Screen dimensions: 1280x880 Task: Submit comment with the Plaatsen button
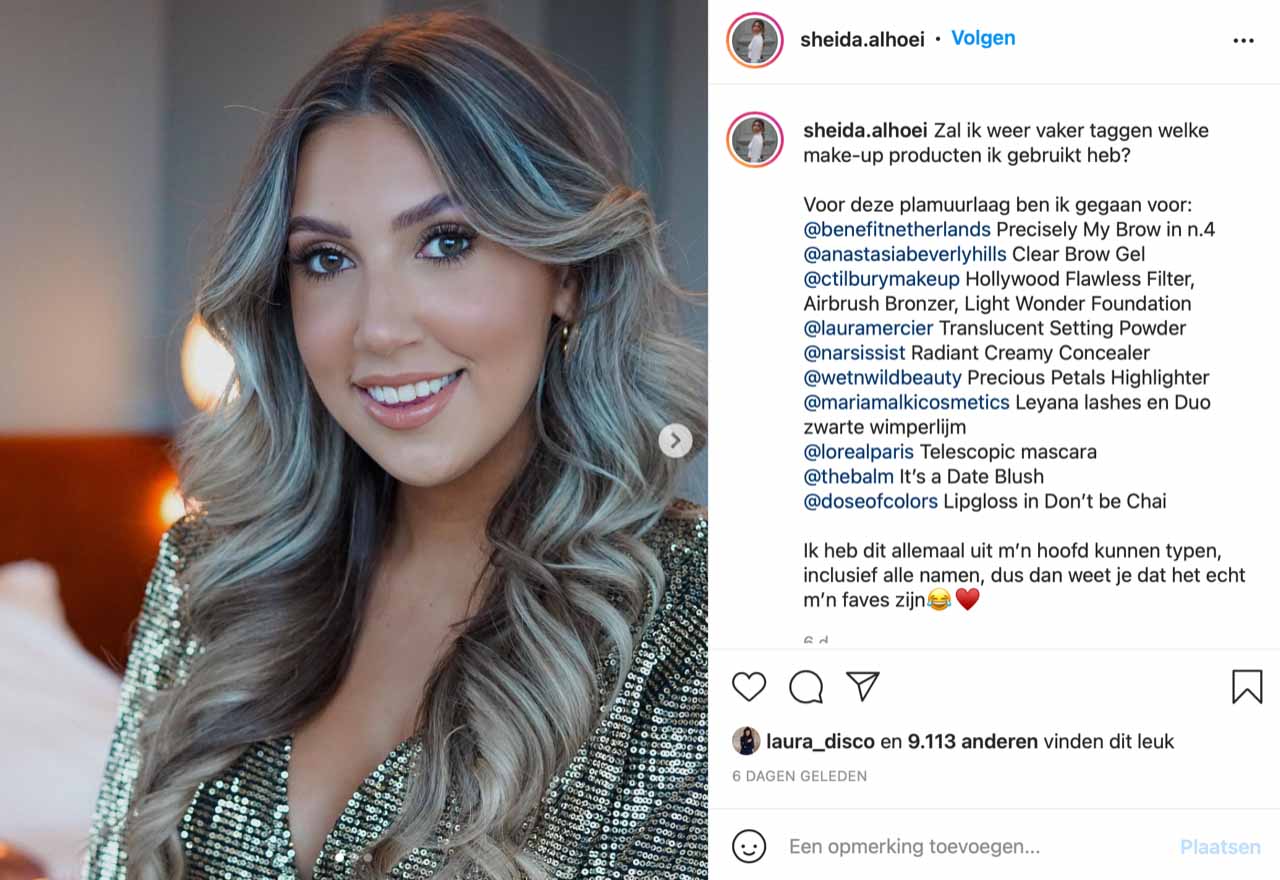pyautogui.click(x=1220, y=847)
